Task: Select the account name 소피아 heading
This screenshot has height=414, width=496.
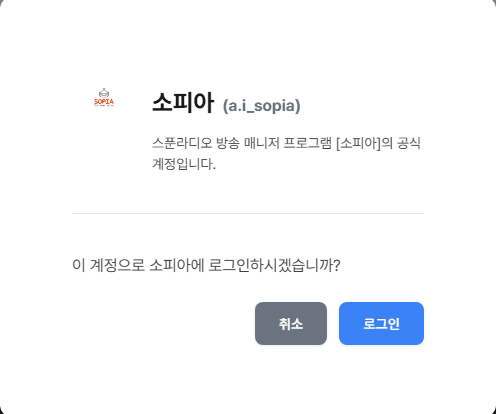Action: coord(183,103)
